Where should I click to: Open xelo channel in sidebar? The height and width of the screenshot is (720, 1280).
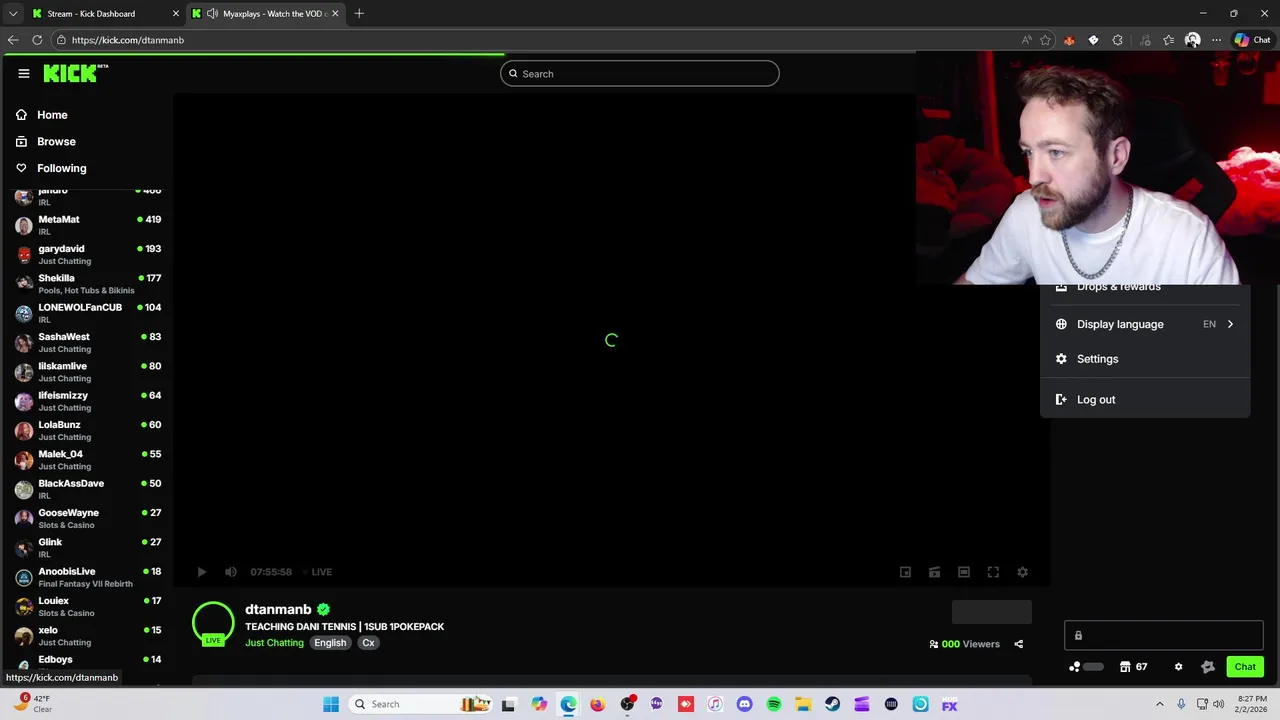(x=88, y=636)
